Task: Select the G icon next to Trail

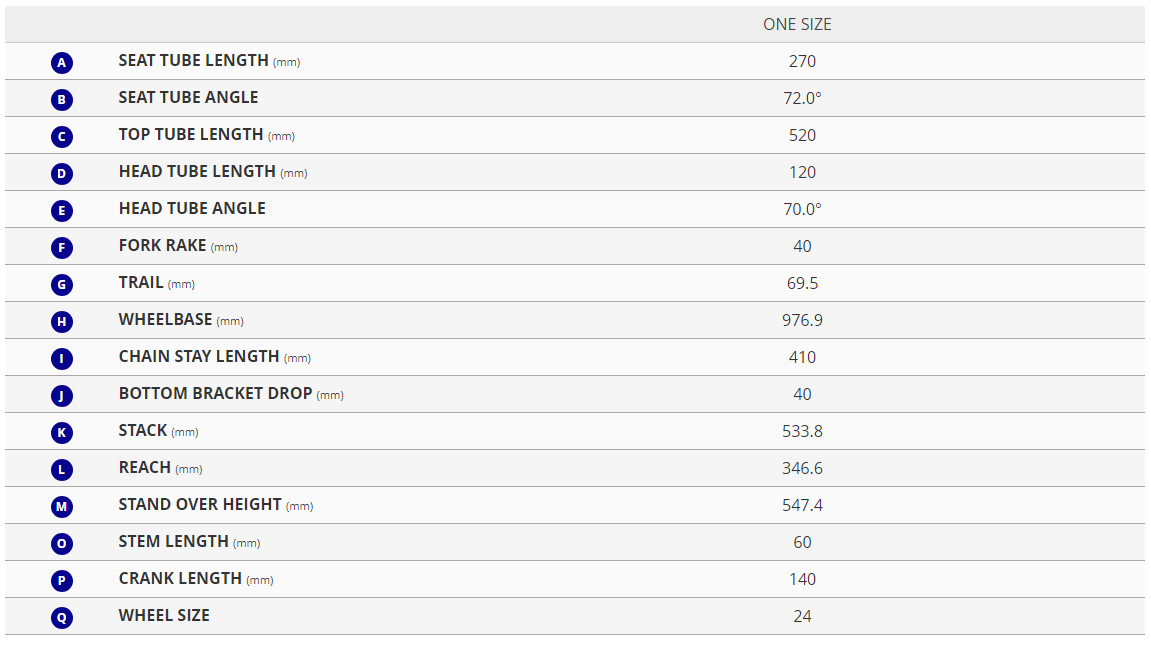Action: coord(62,284)
